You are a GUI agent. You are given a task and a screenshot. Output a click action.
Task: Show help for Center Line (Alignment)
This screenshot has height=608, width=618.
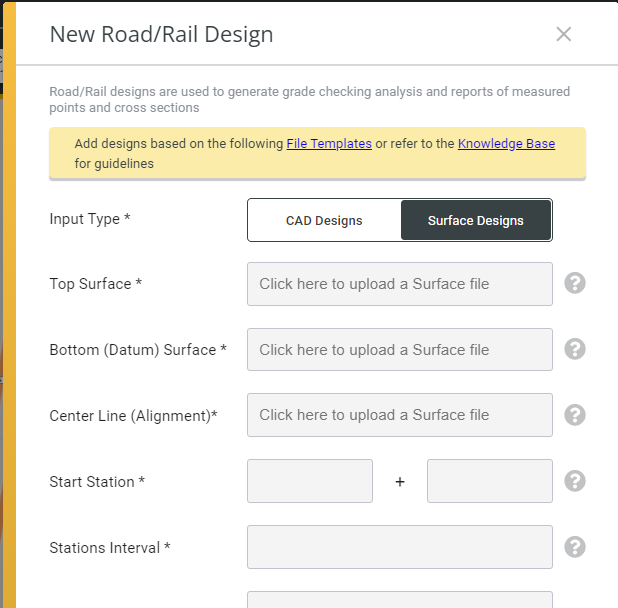[x=575, y=415]
